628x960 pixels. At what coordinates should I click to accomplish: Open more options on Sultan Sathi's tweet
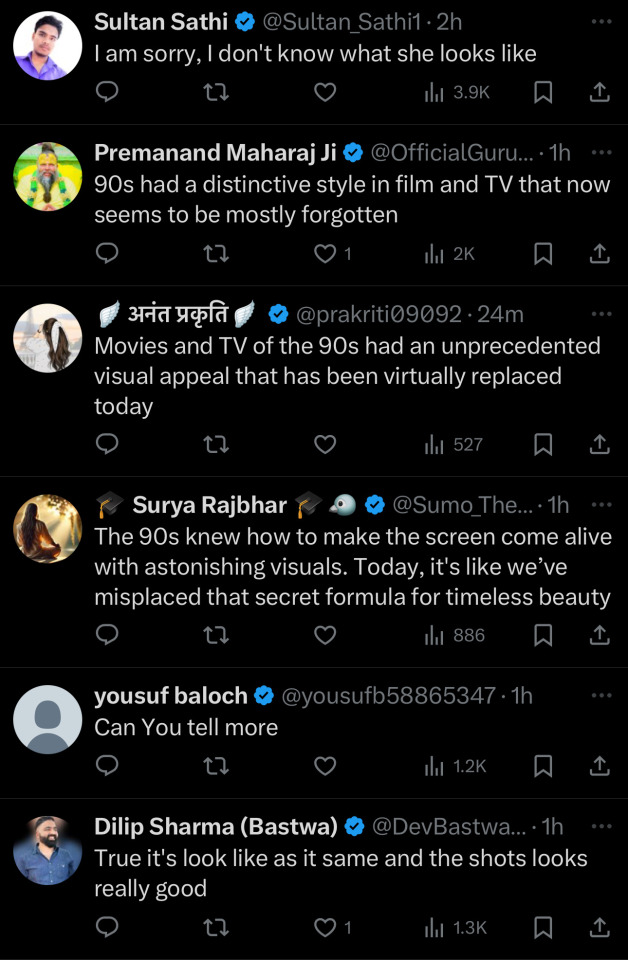pyautogui.click(x=601, y=20)
